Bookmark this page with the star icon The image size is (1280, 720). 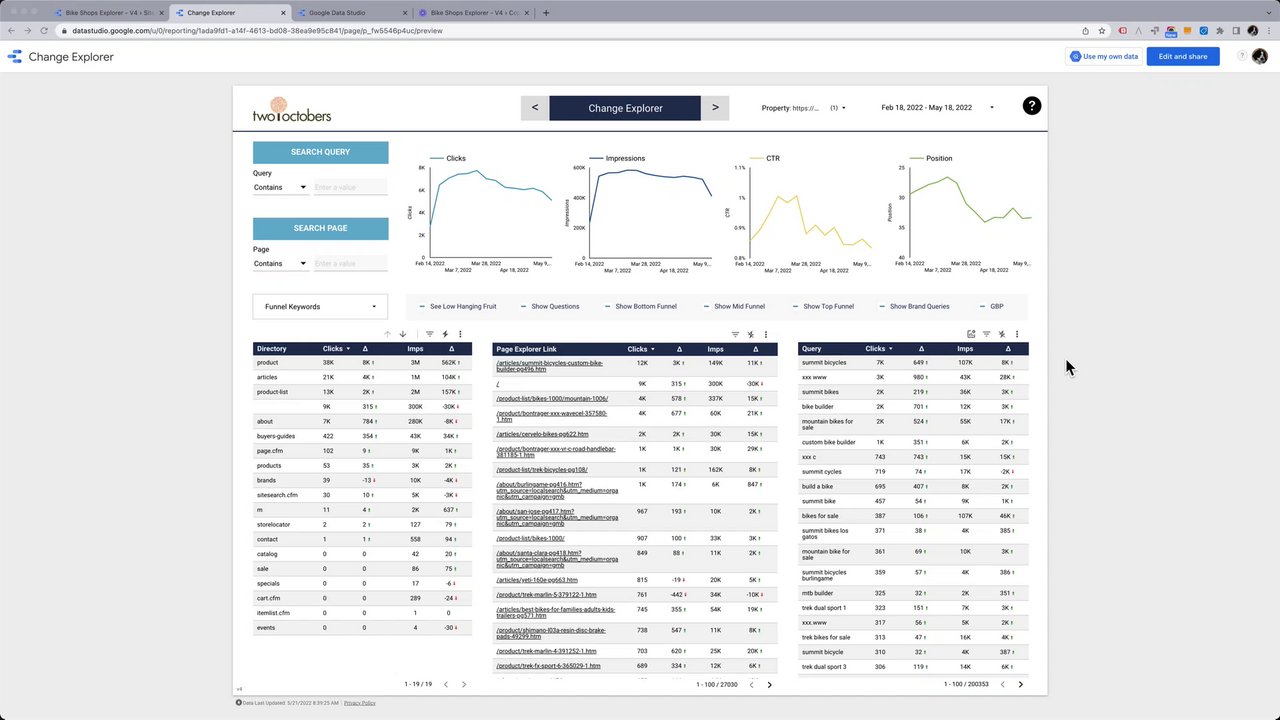click(1102, 31)
